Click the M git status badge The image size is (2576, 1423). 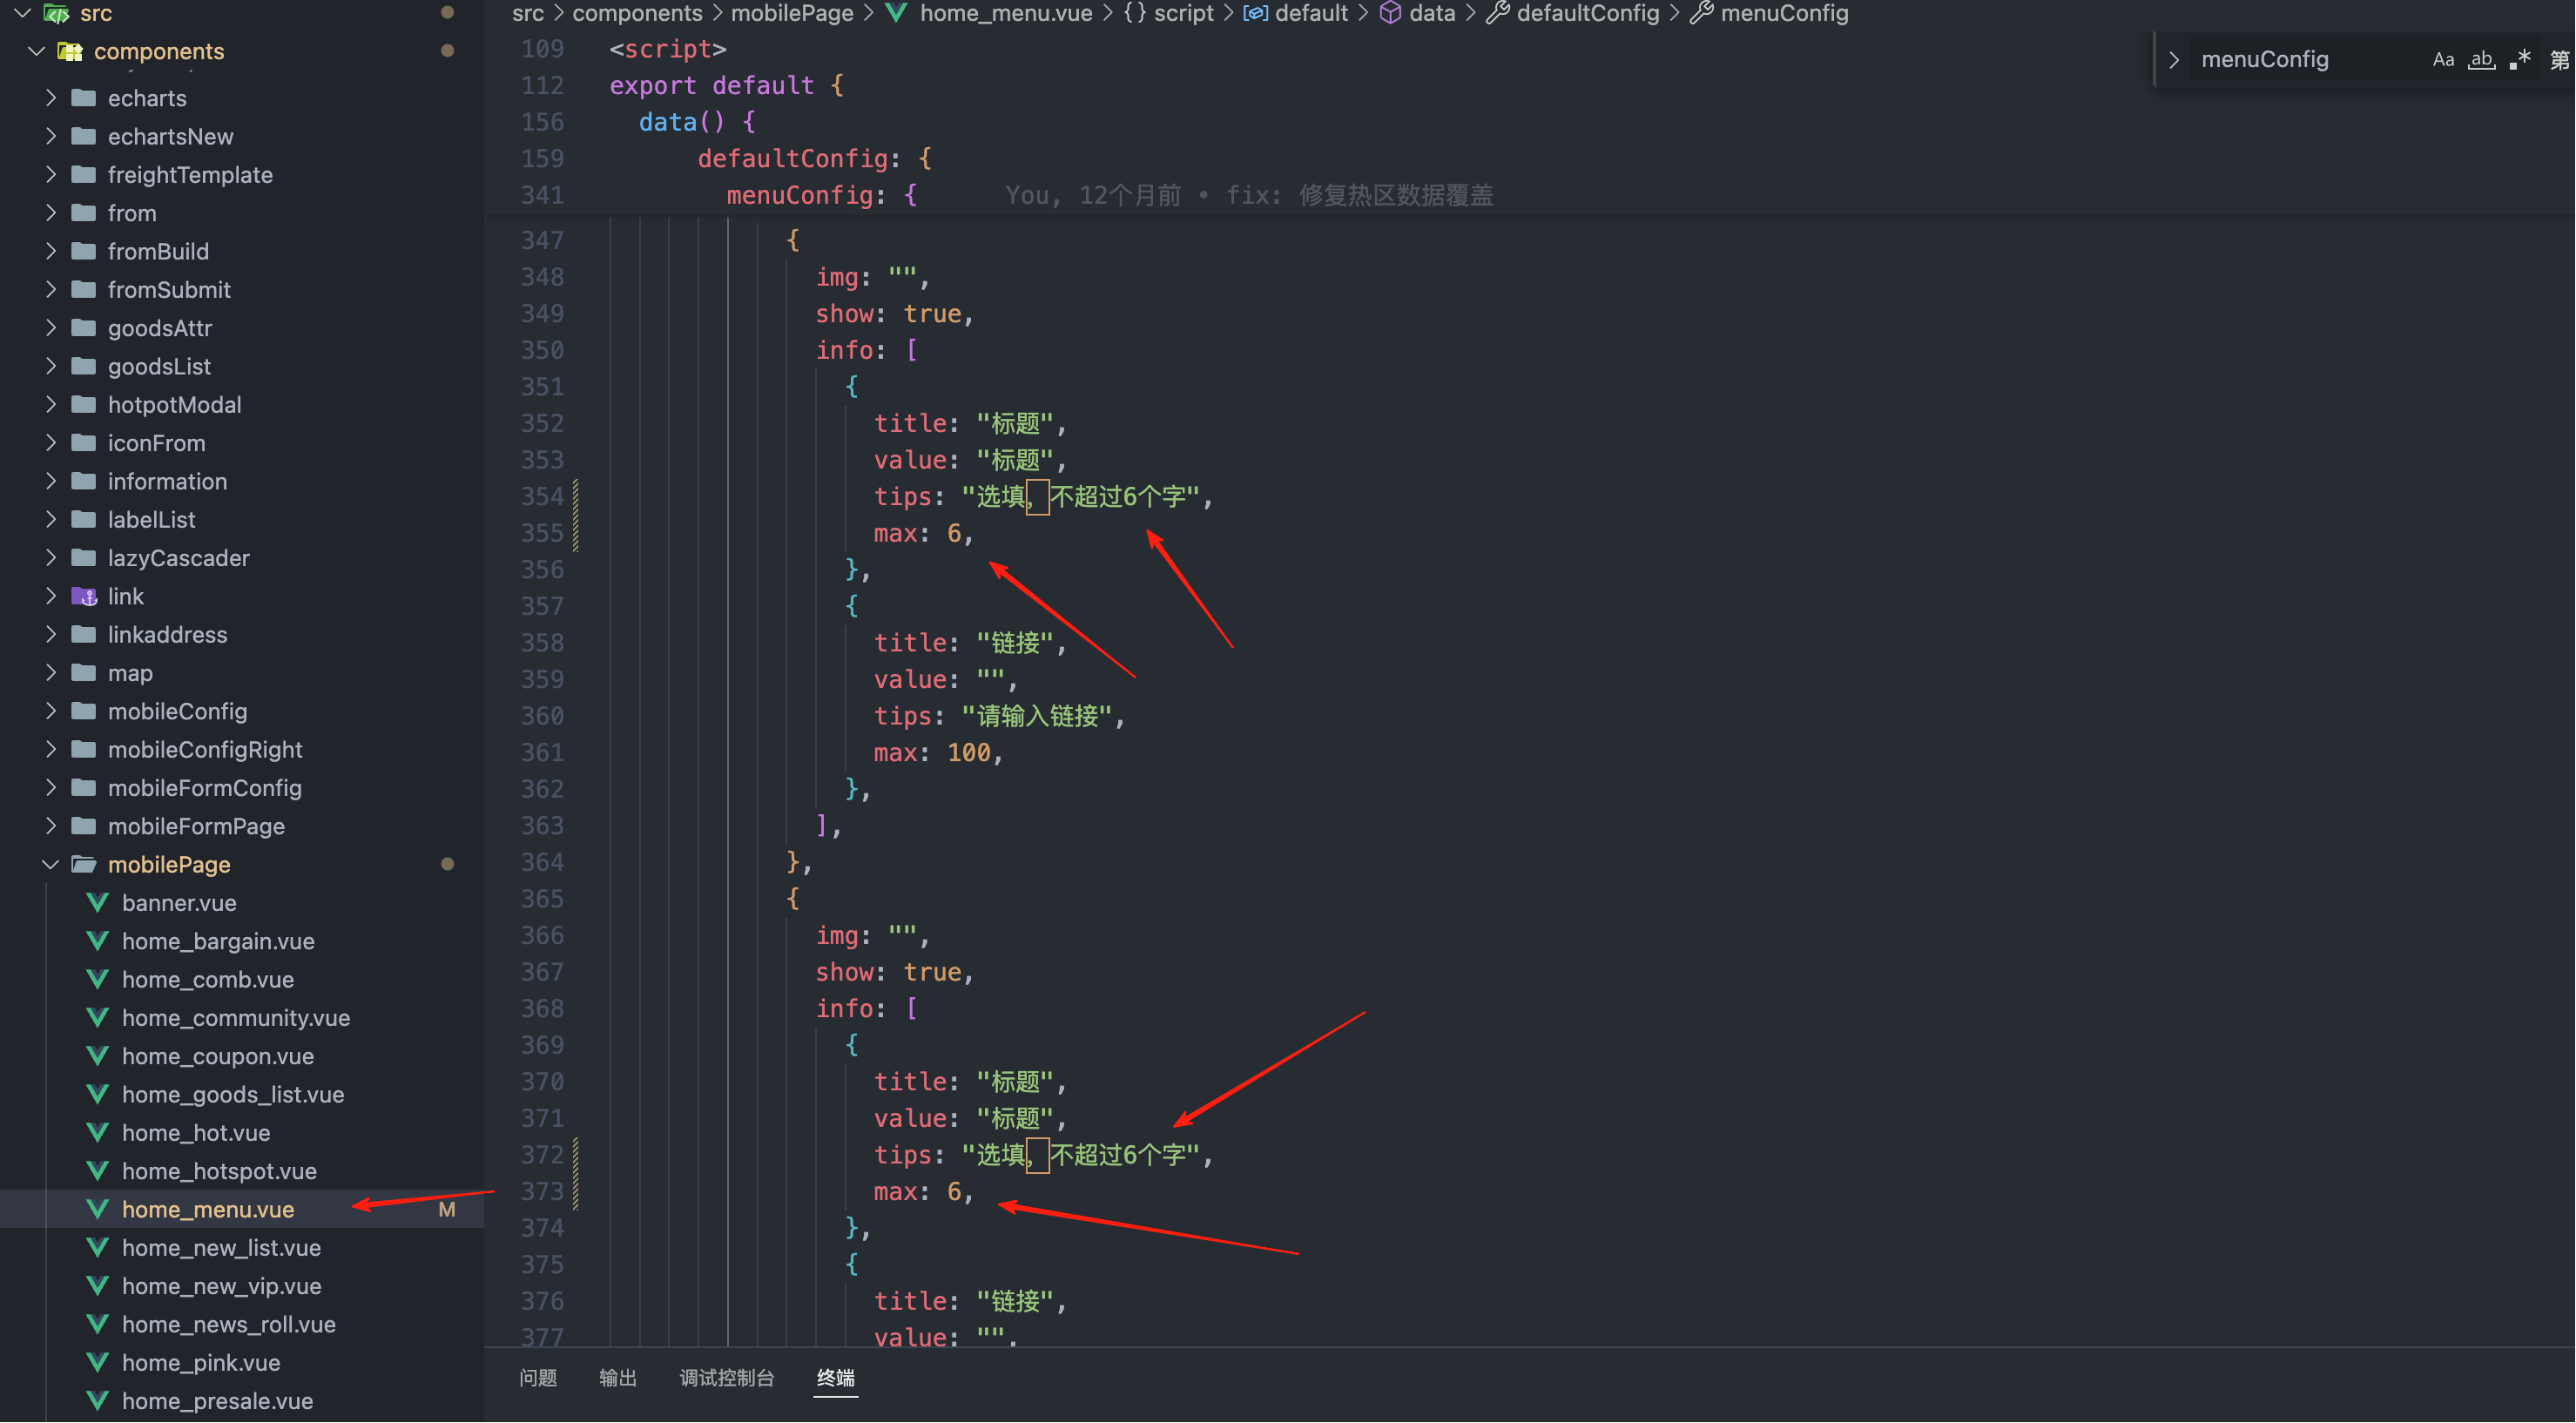[x=447, y=1210]
